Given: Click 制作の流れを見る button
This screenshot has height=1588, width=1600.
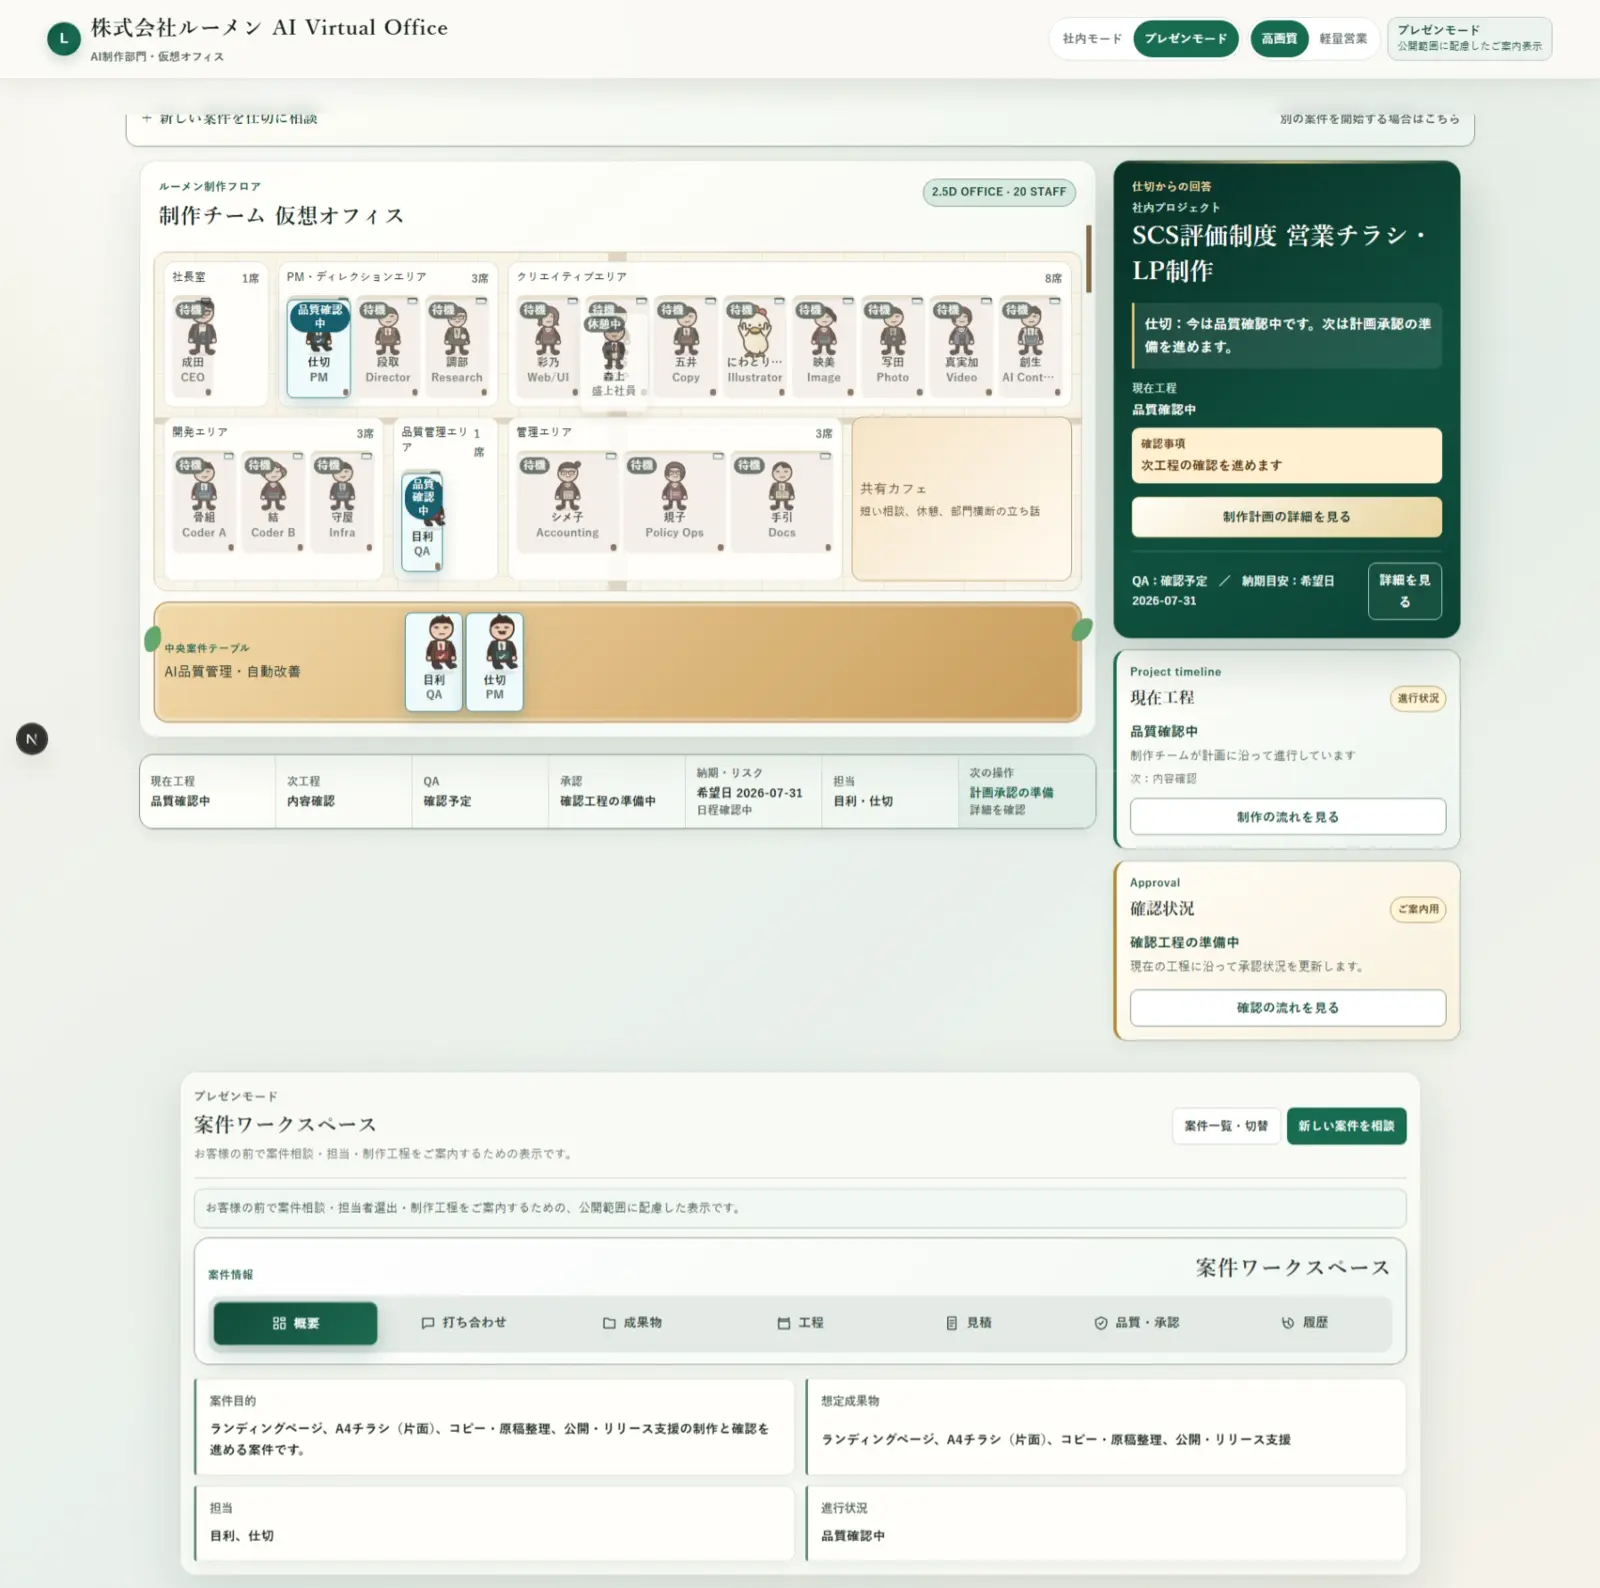Looking at the screenshot, I should click(1288, 817).
